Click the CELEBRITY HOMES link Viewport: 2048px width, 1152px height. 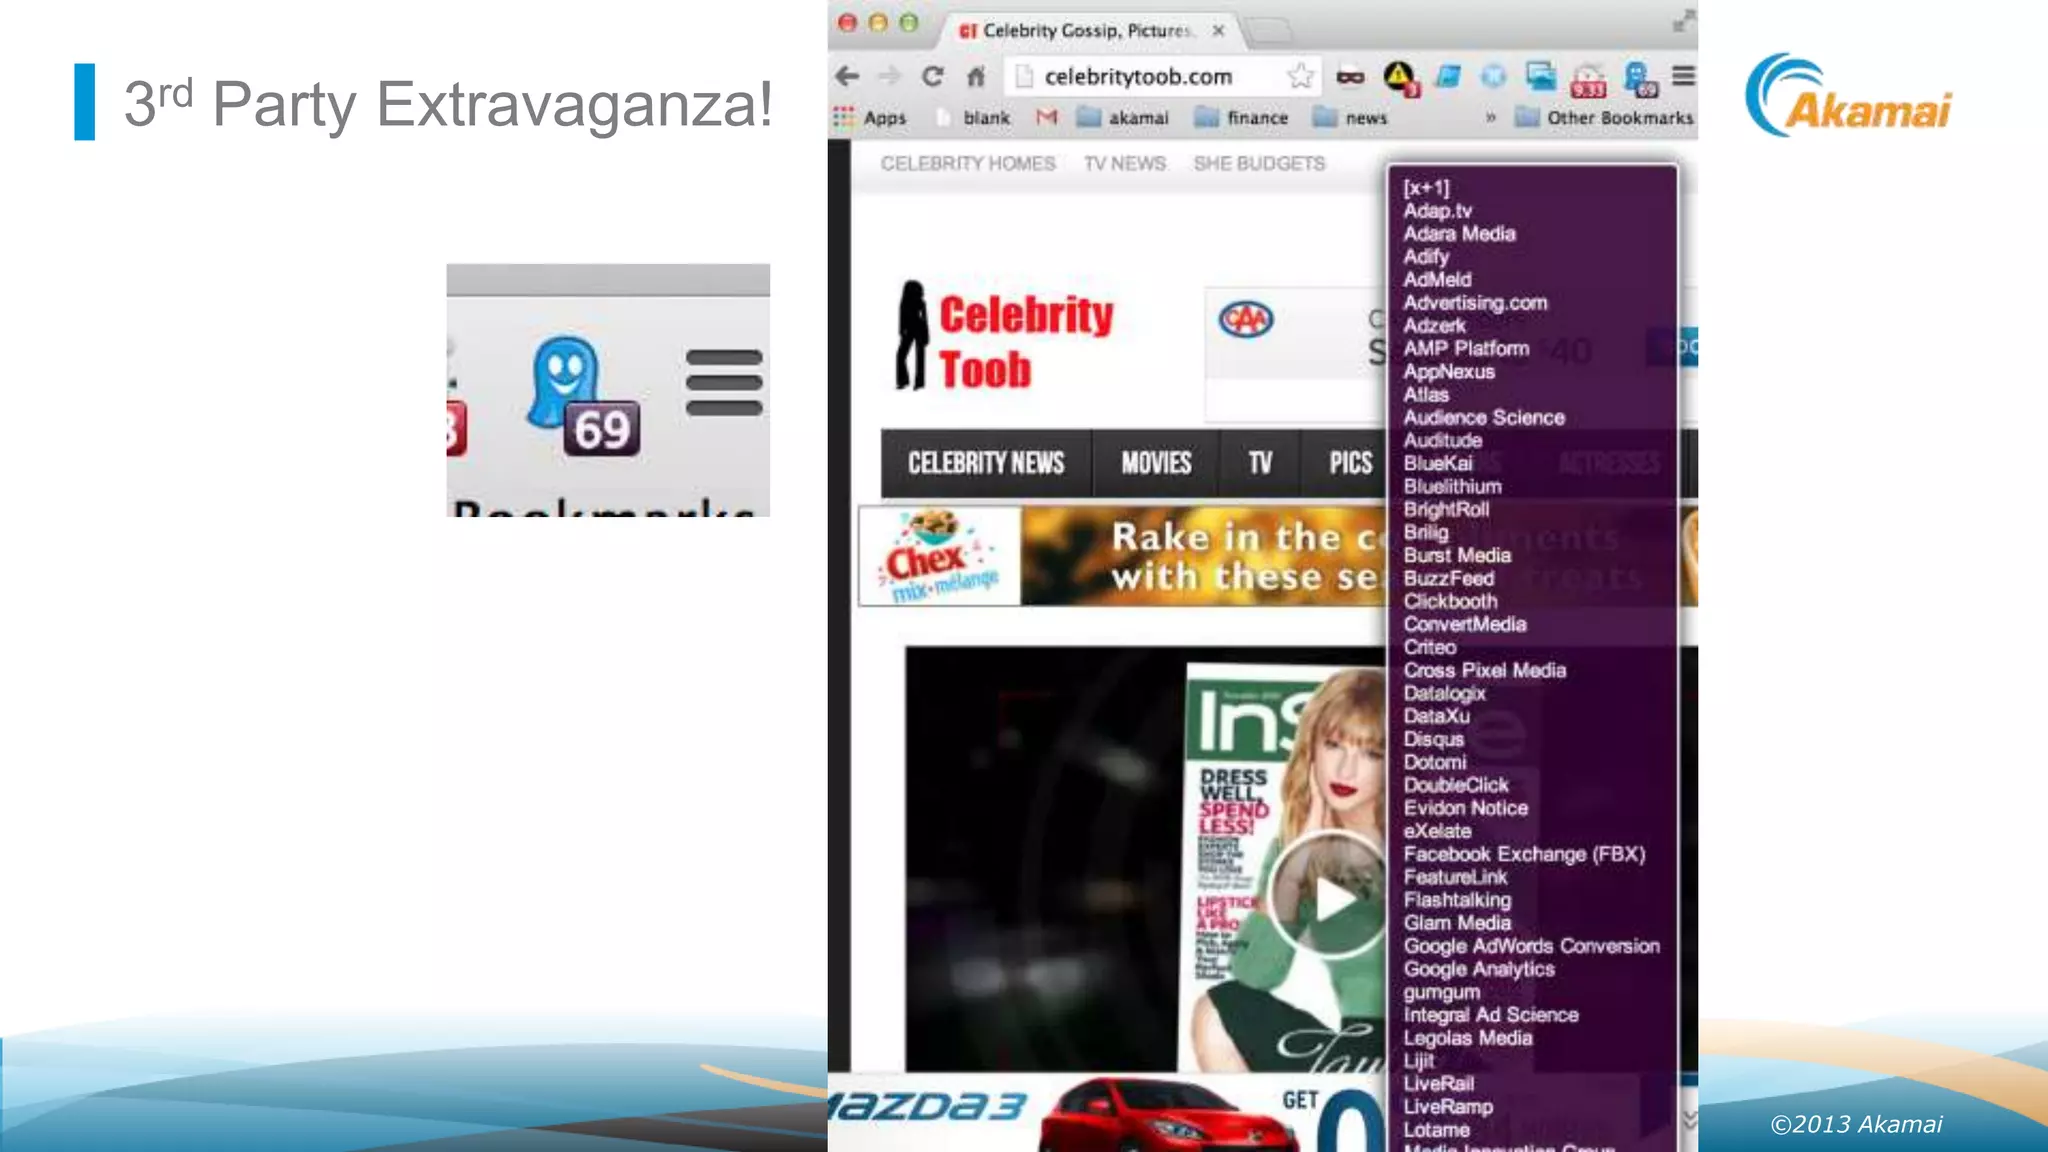967,163
